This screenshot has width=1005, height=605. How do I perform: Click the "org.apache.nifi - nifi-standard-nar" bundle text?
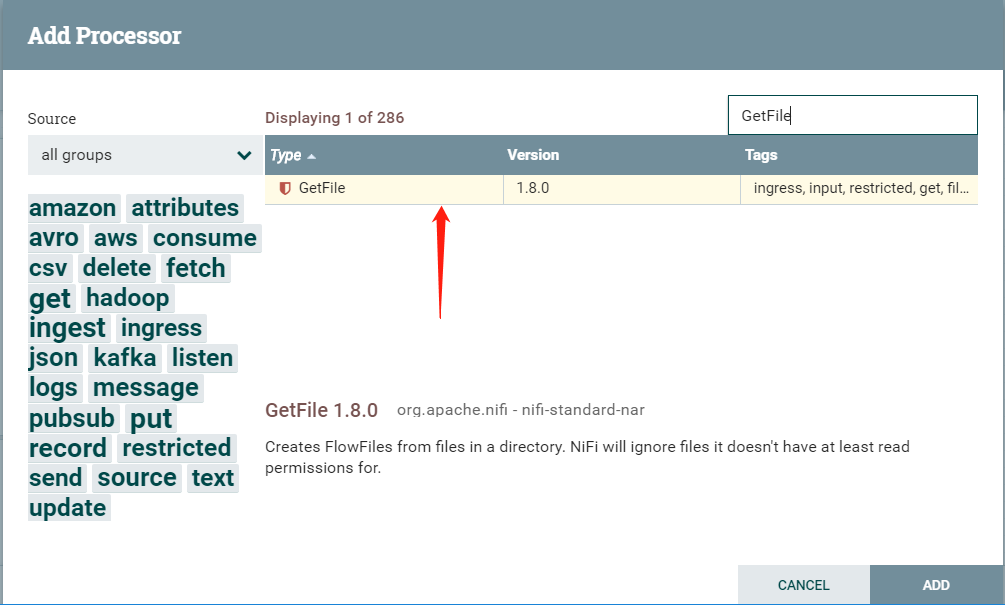click(521, 410)
